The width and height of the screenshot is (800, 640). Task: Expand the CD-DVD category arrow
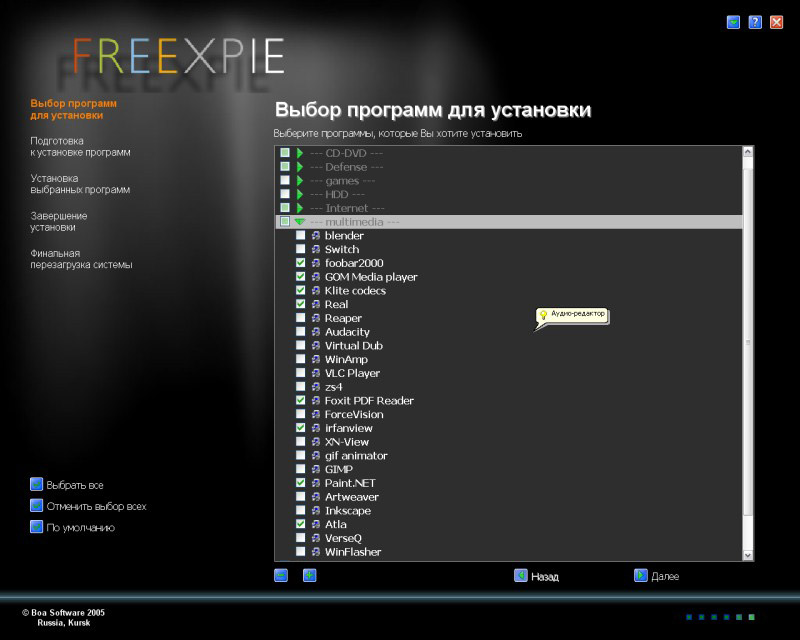(x=300, y=153)
